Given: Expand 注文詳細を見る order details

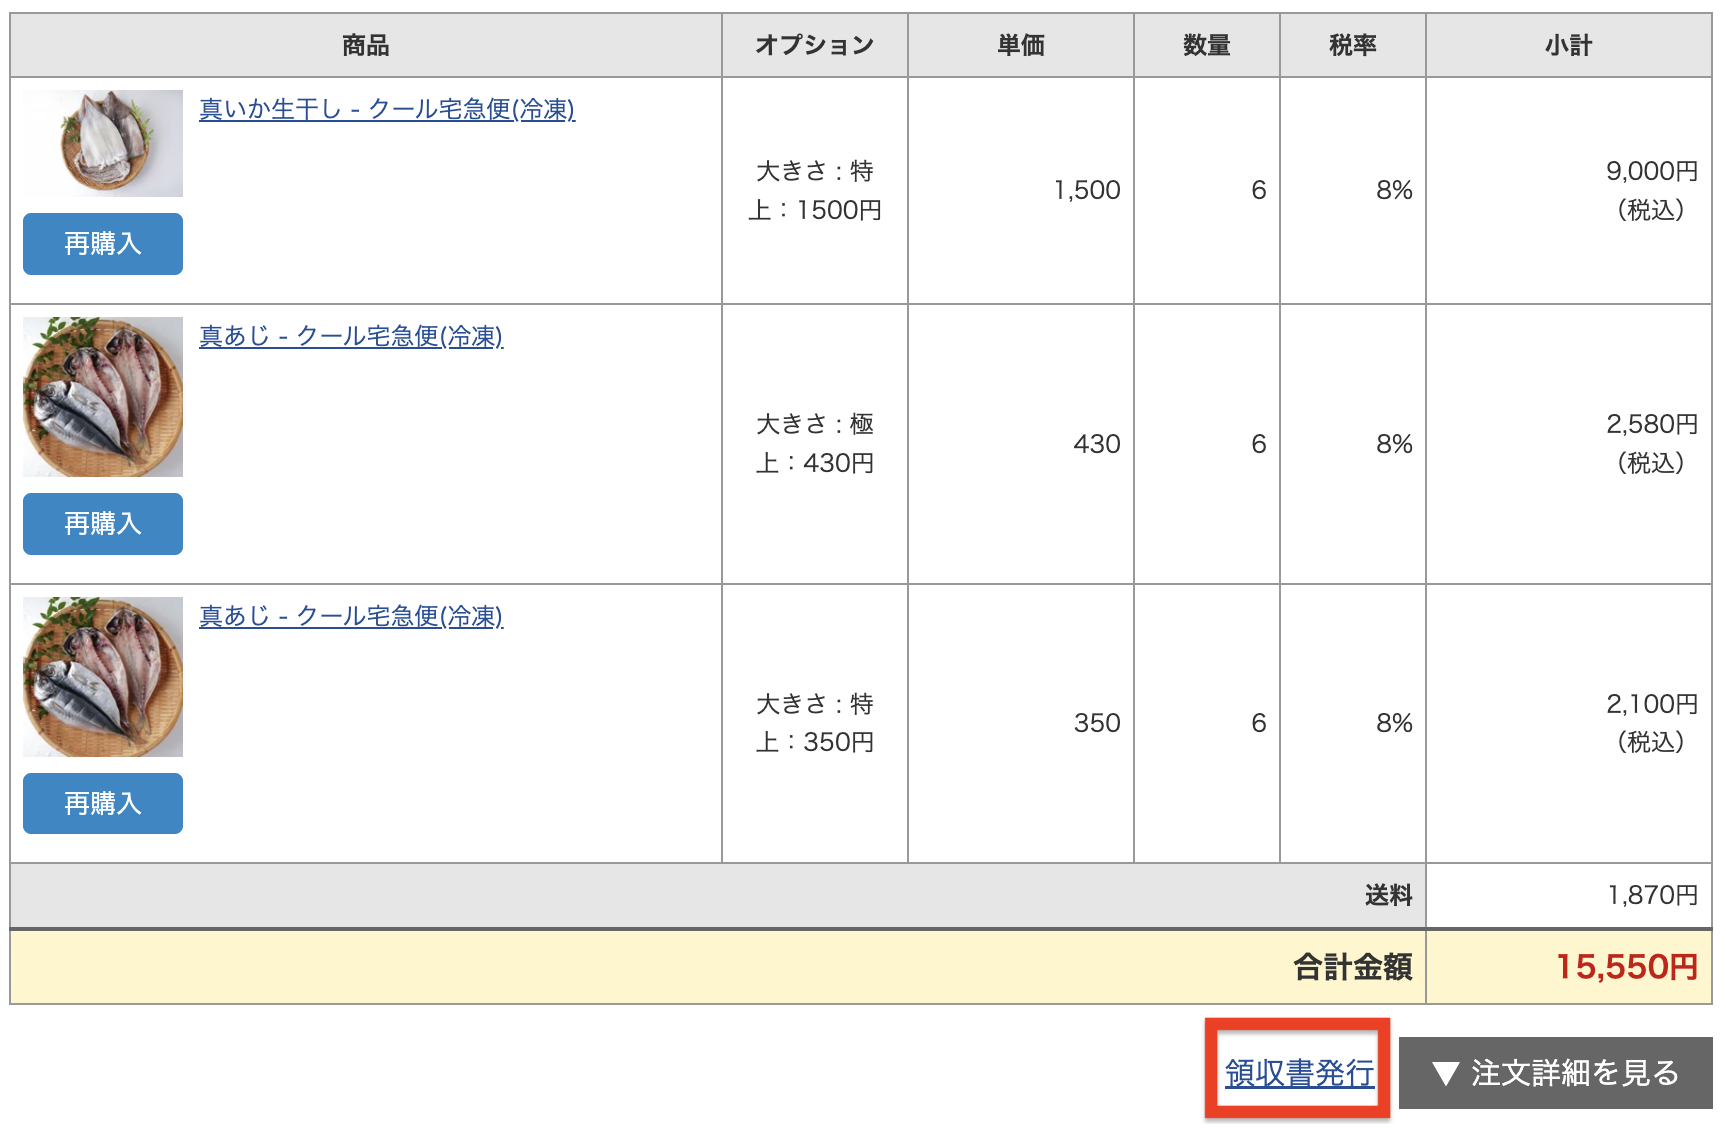Looking at the screenshot, I should coord(1556,1074).
